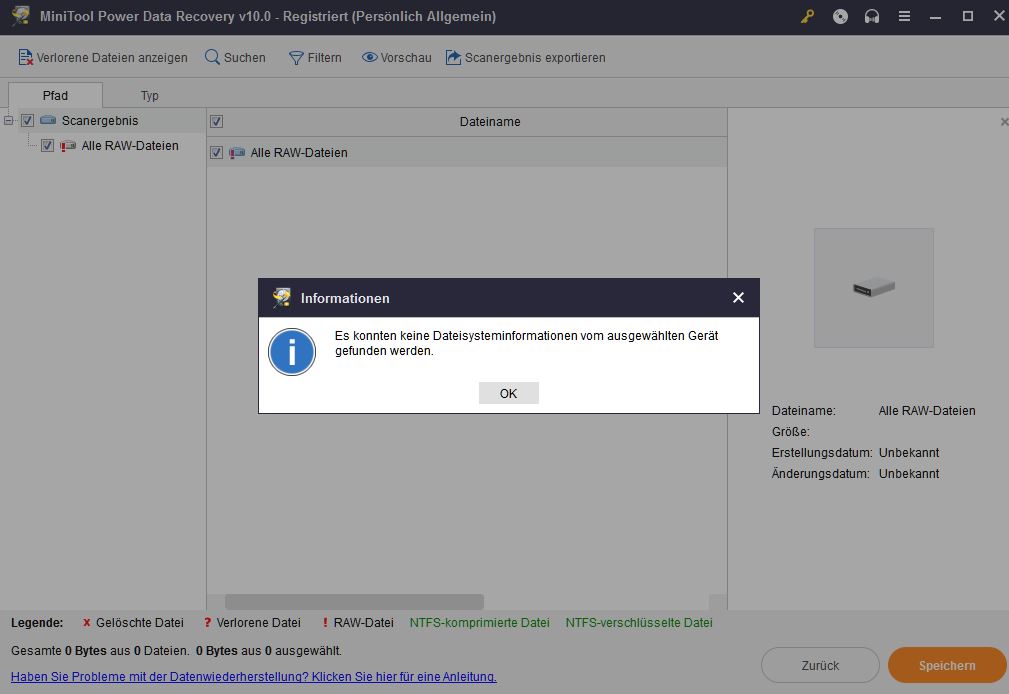Click Verlorene Dateien anzeigen toolbar button

point(103,58)
